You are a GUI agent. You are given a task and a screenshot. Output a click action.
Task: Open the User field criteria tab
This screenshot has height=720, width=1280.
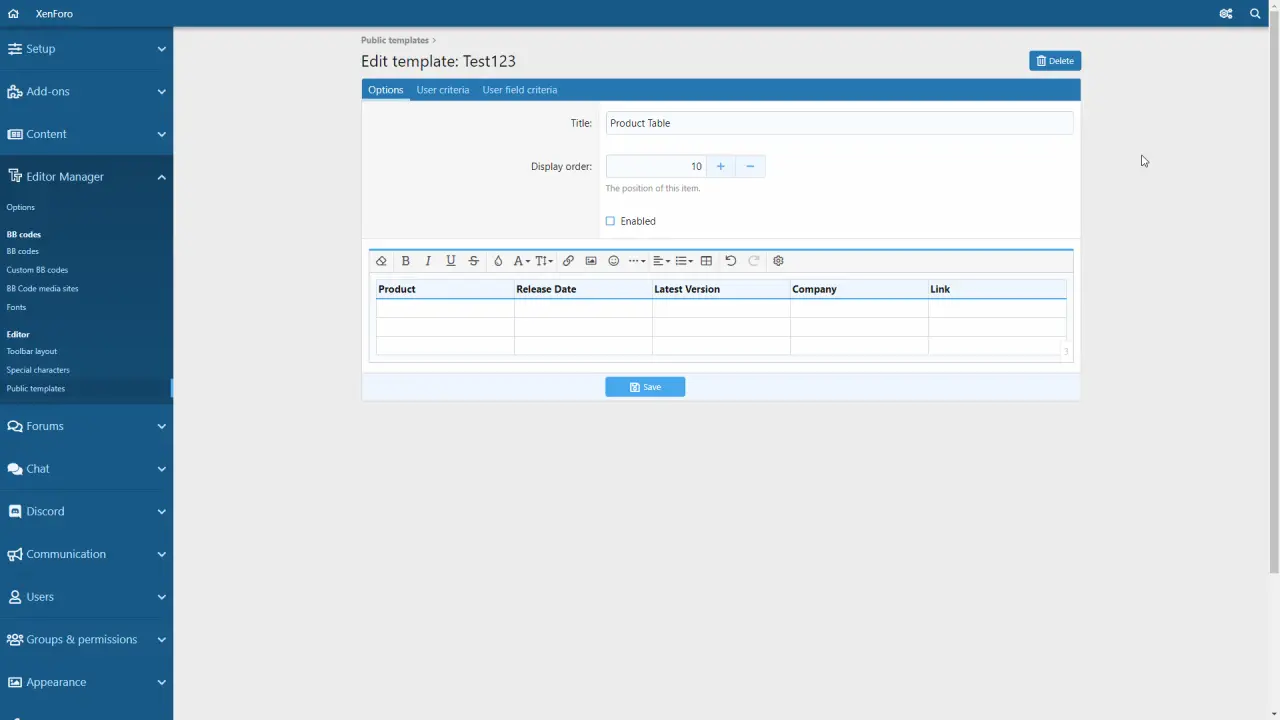pos(519,90)
